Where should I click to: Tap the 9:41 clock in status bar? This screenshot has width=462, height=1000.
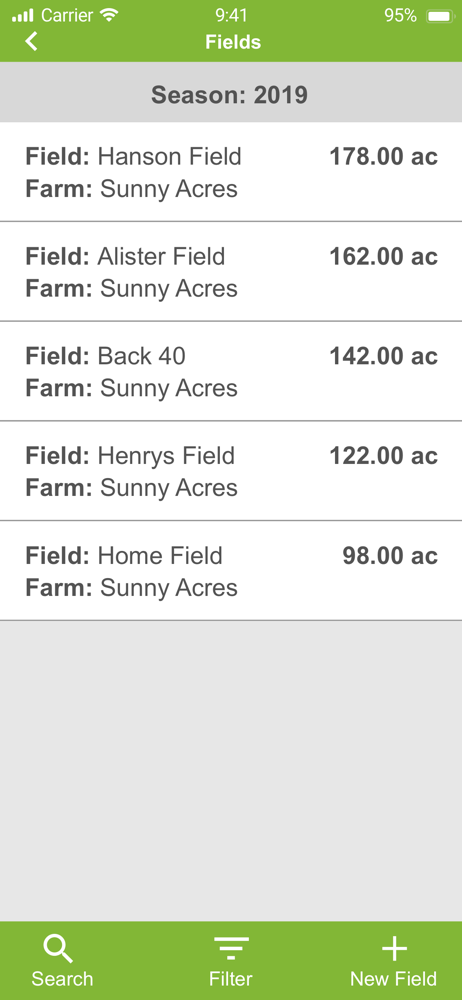tap(231, 15)
